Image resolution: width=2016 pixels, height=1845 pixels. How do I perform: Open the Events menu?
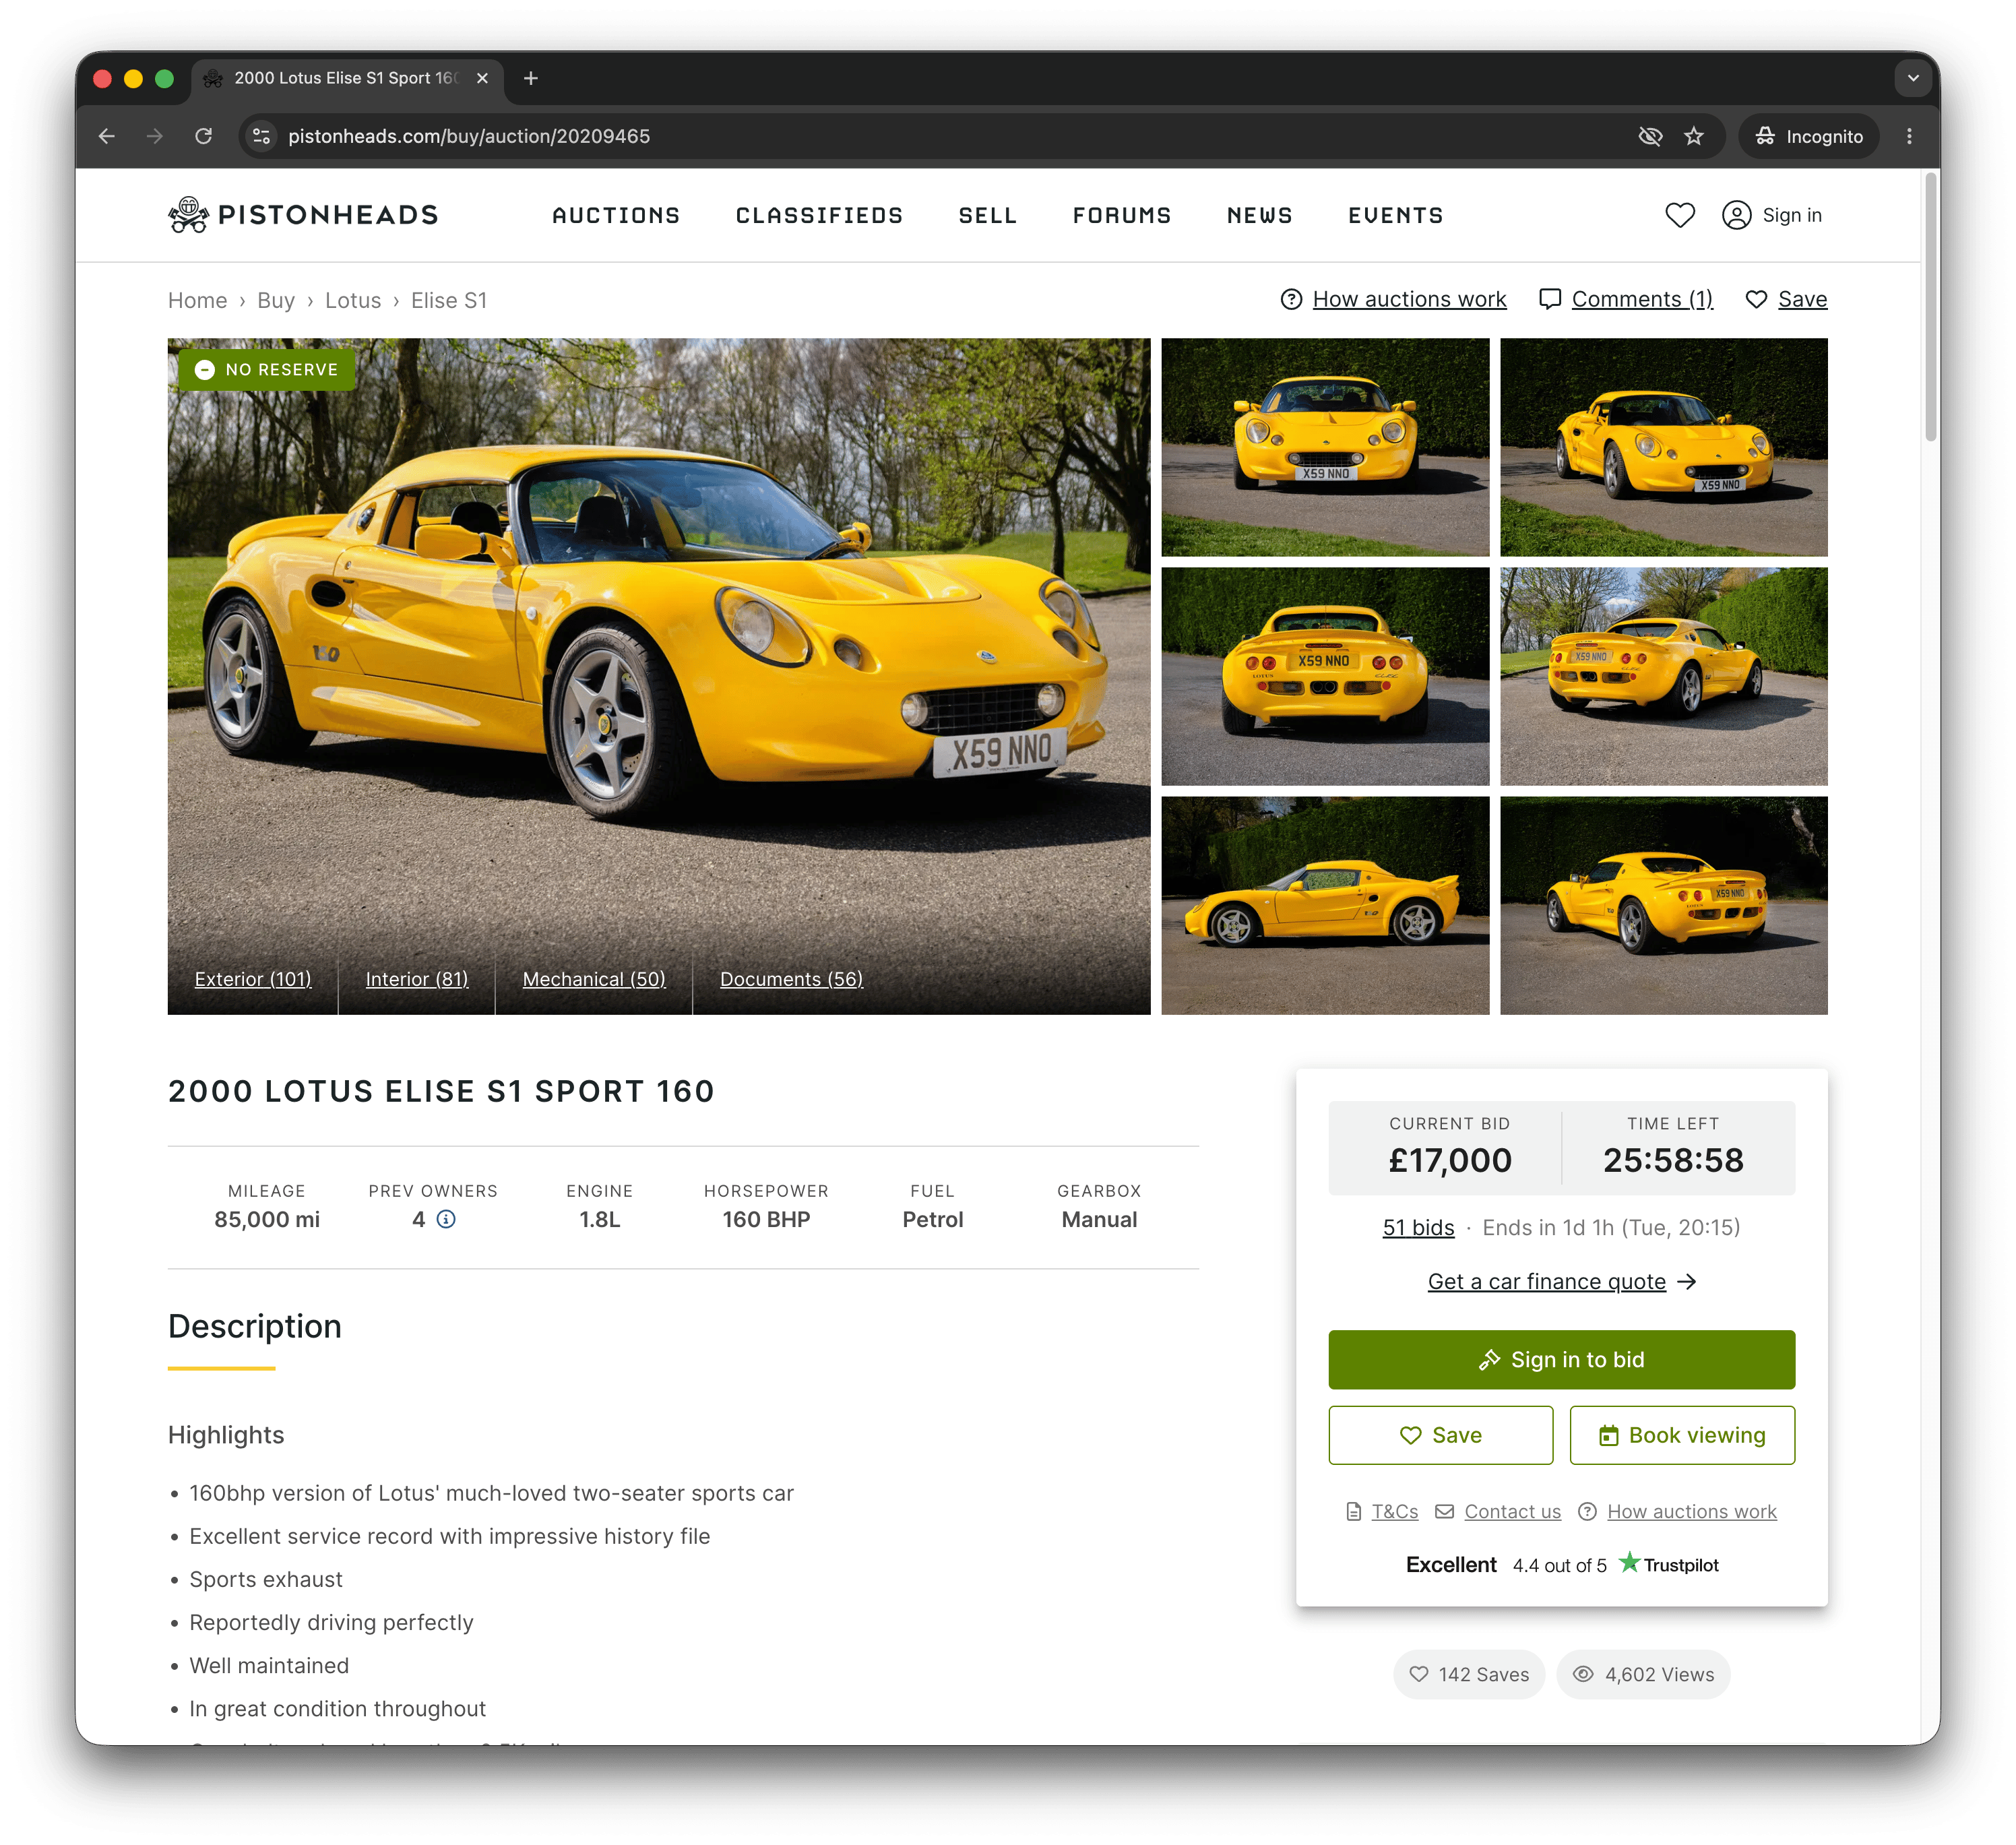[1396, 215]
